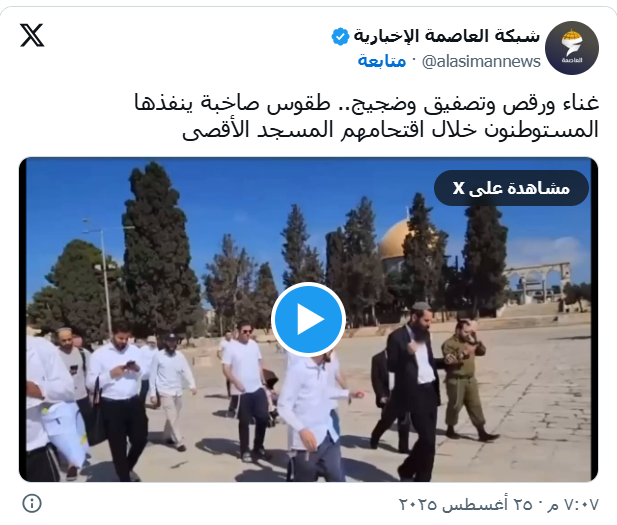Click the soldier in the video thumbnail

(x=465, y=381)
